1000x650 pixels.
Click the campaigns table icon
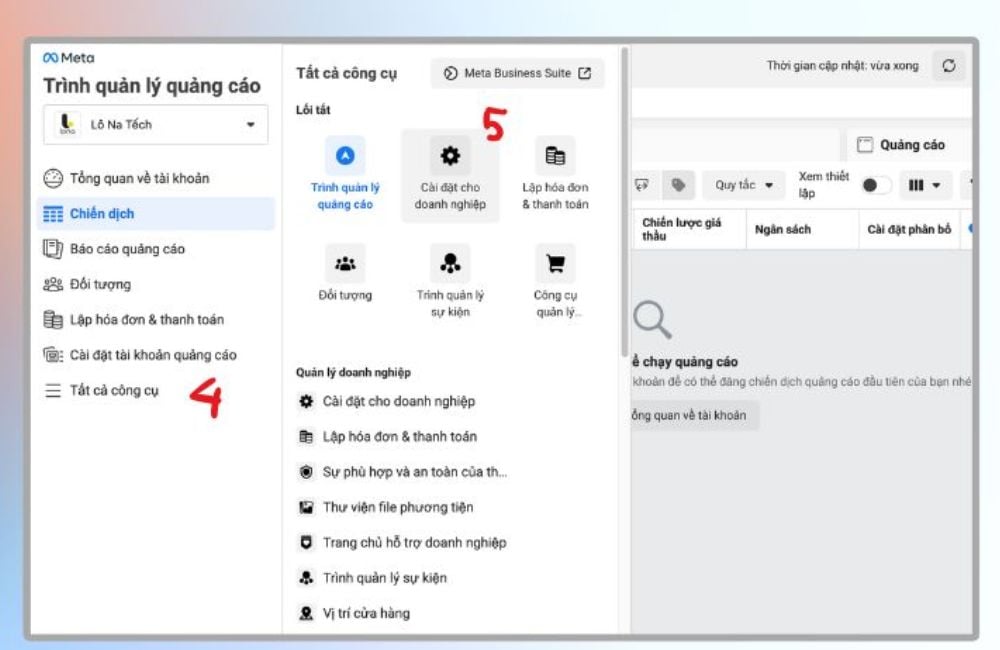click(53, 214)
